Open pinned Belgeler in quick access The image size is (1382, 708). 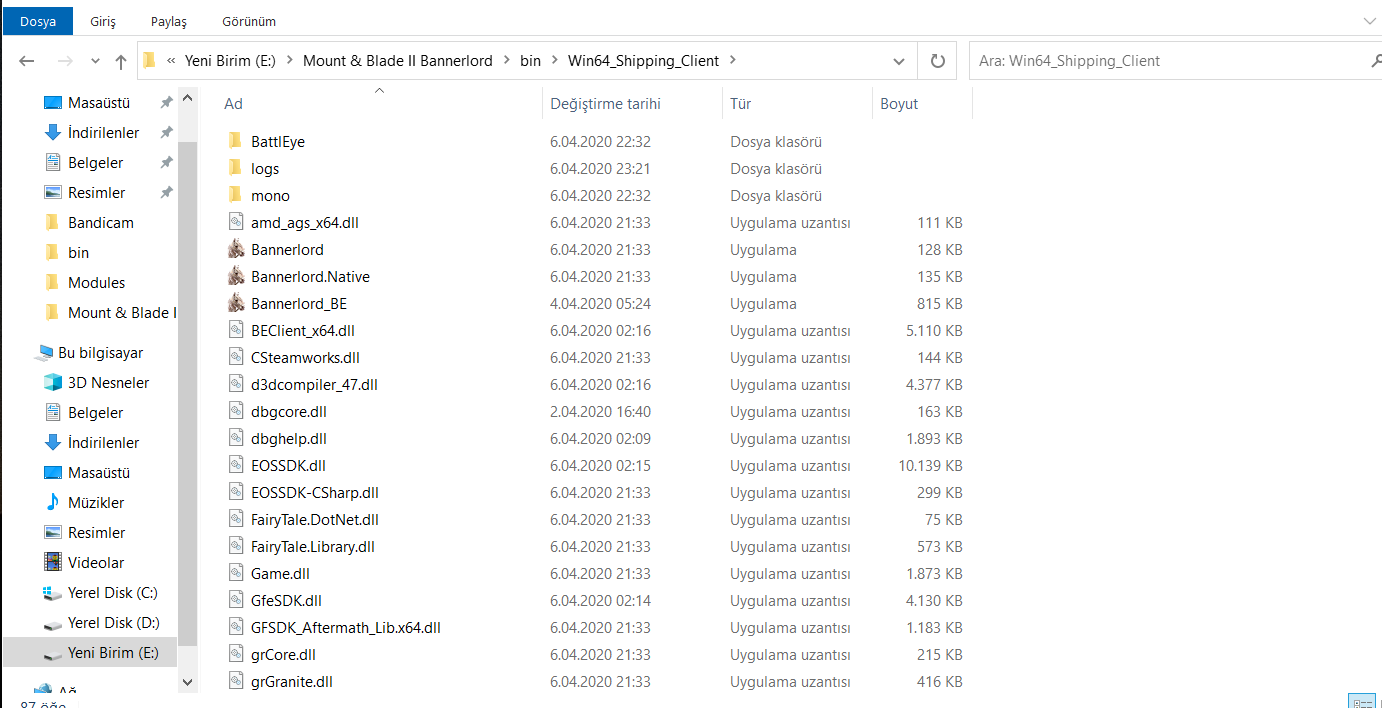[96, 163]
